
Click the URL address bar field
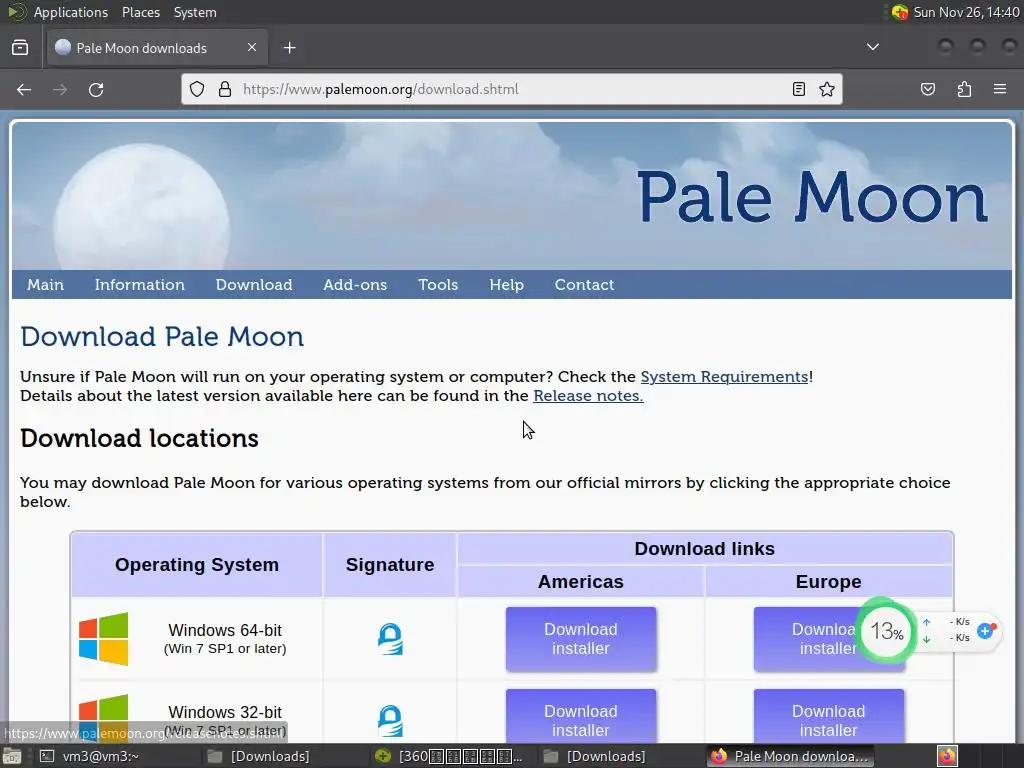[512, 89]
